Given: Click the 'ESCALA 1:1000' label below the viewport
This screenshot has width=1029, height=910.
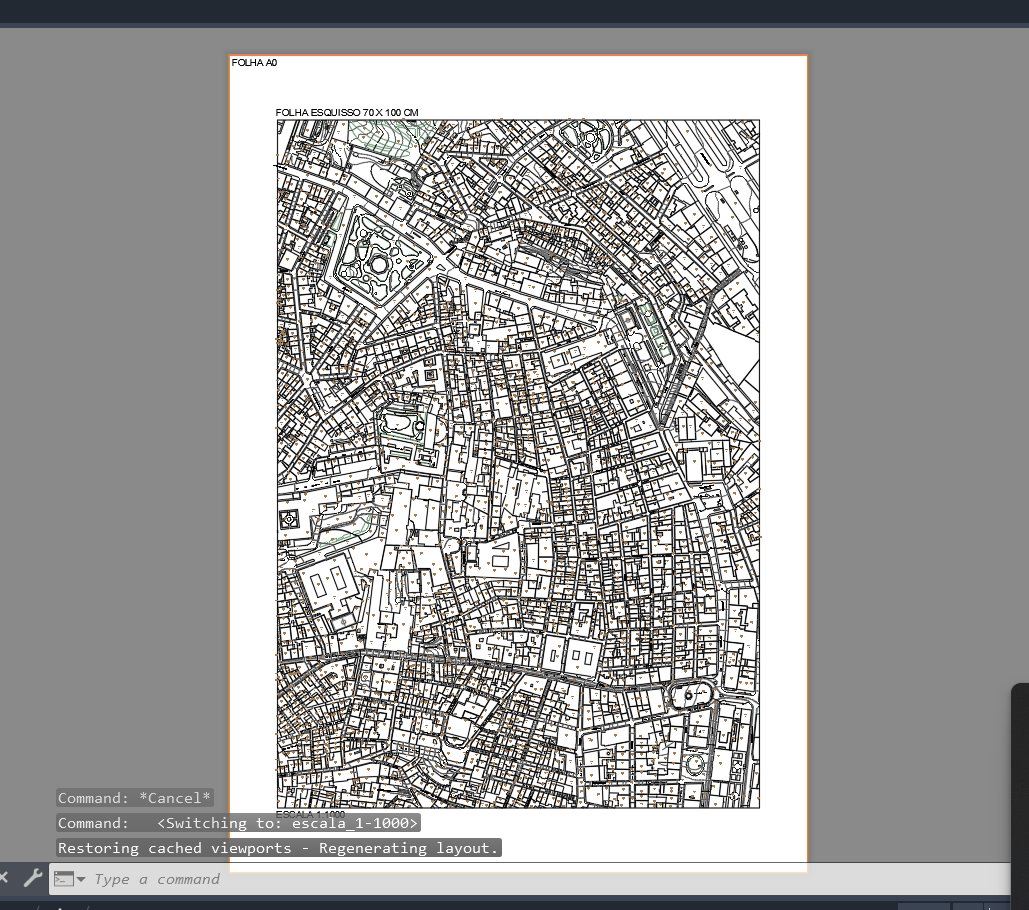Looking at the screenshot, I should [310, 814].
